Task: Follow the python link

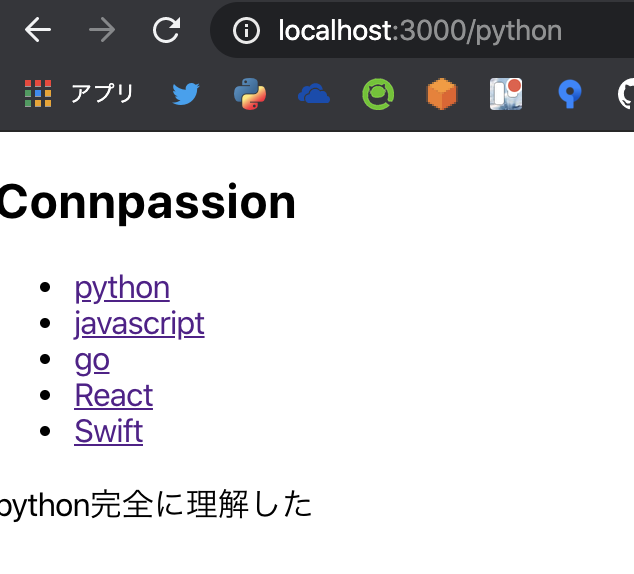Action: (x=122, y=288)
